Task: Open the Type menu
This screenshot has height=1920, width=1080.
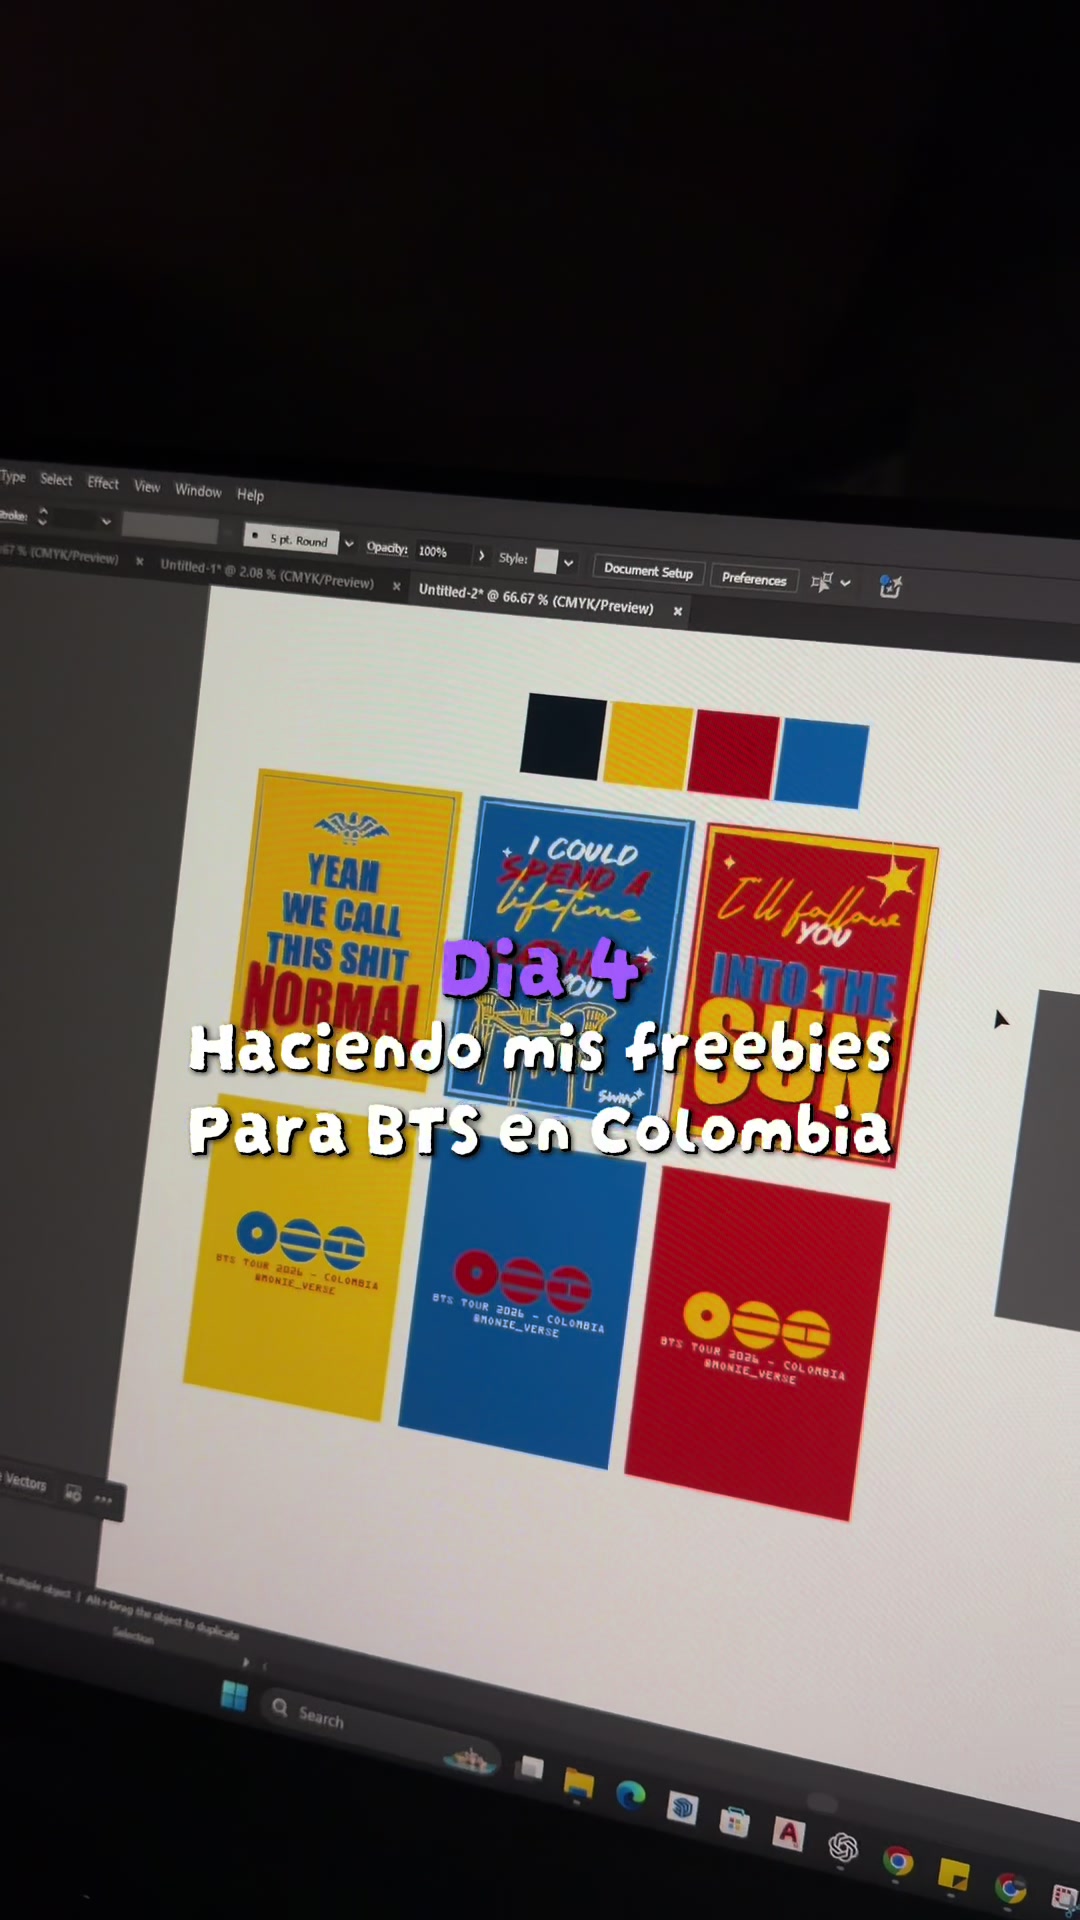Action: click(x=13, y=477)
